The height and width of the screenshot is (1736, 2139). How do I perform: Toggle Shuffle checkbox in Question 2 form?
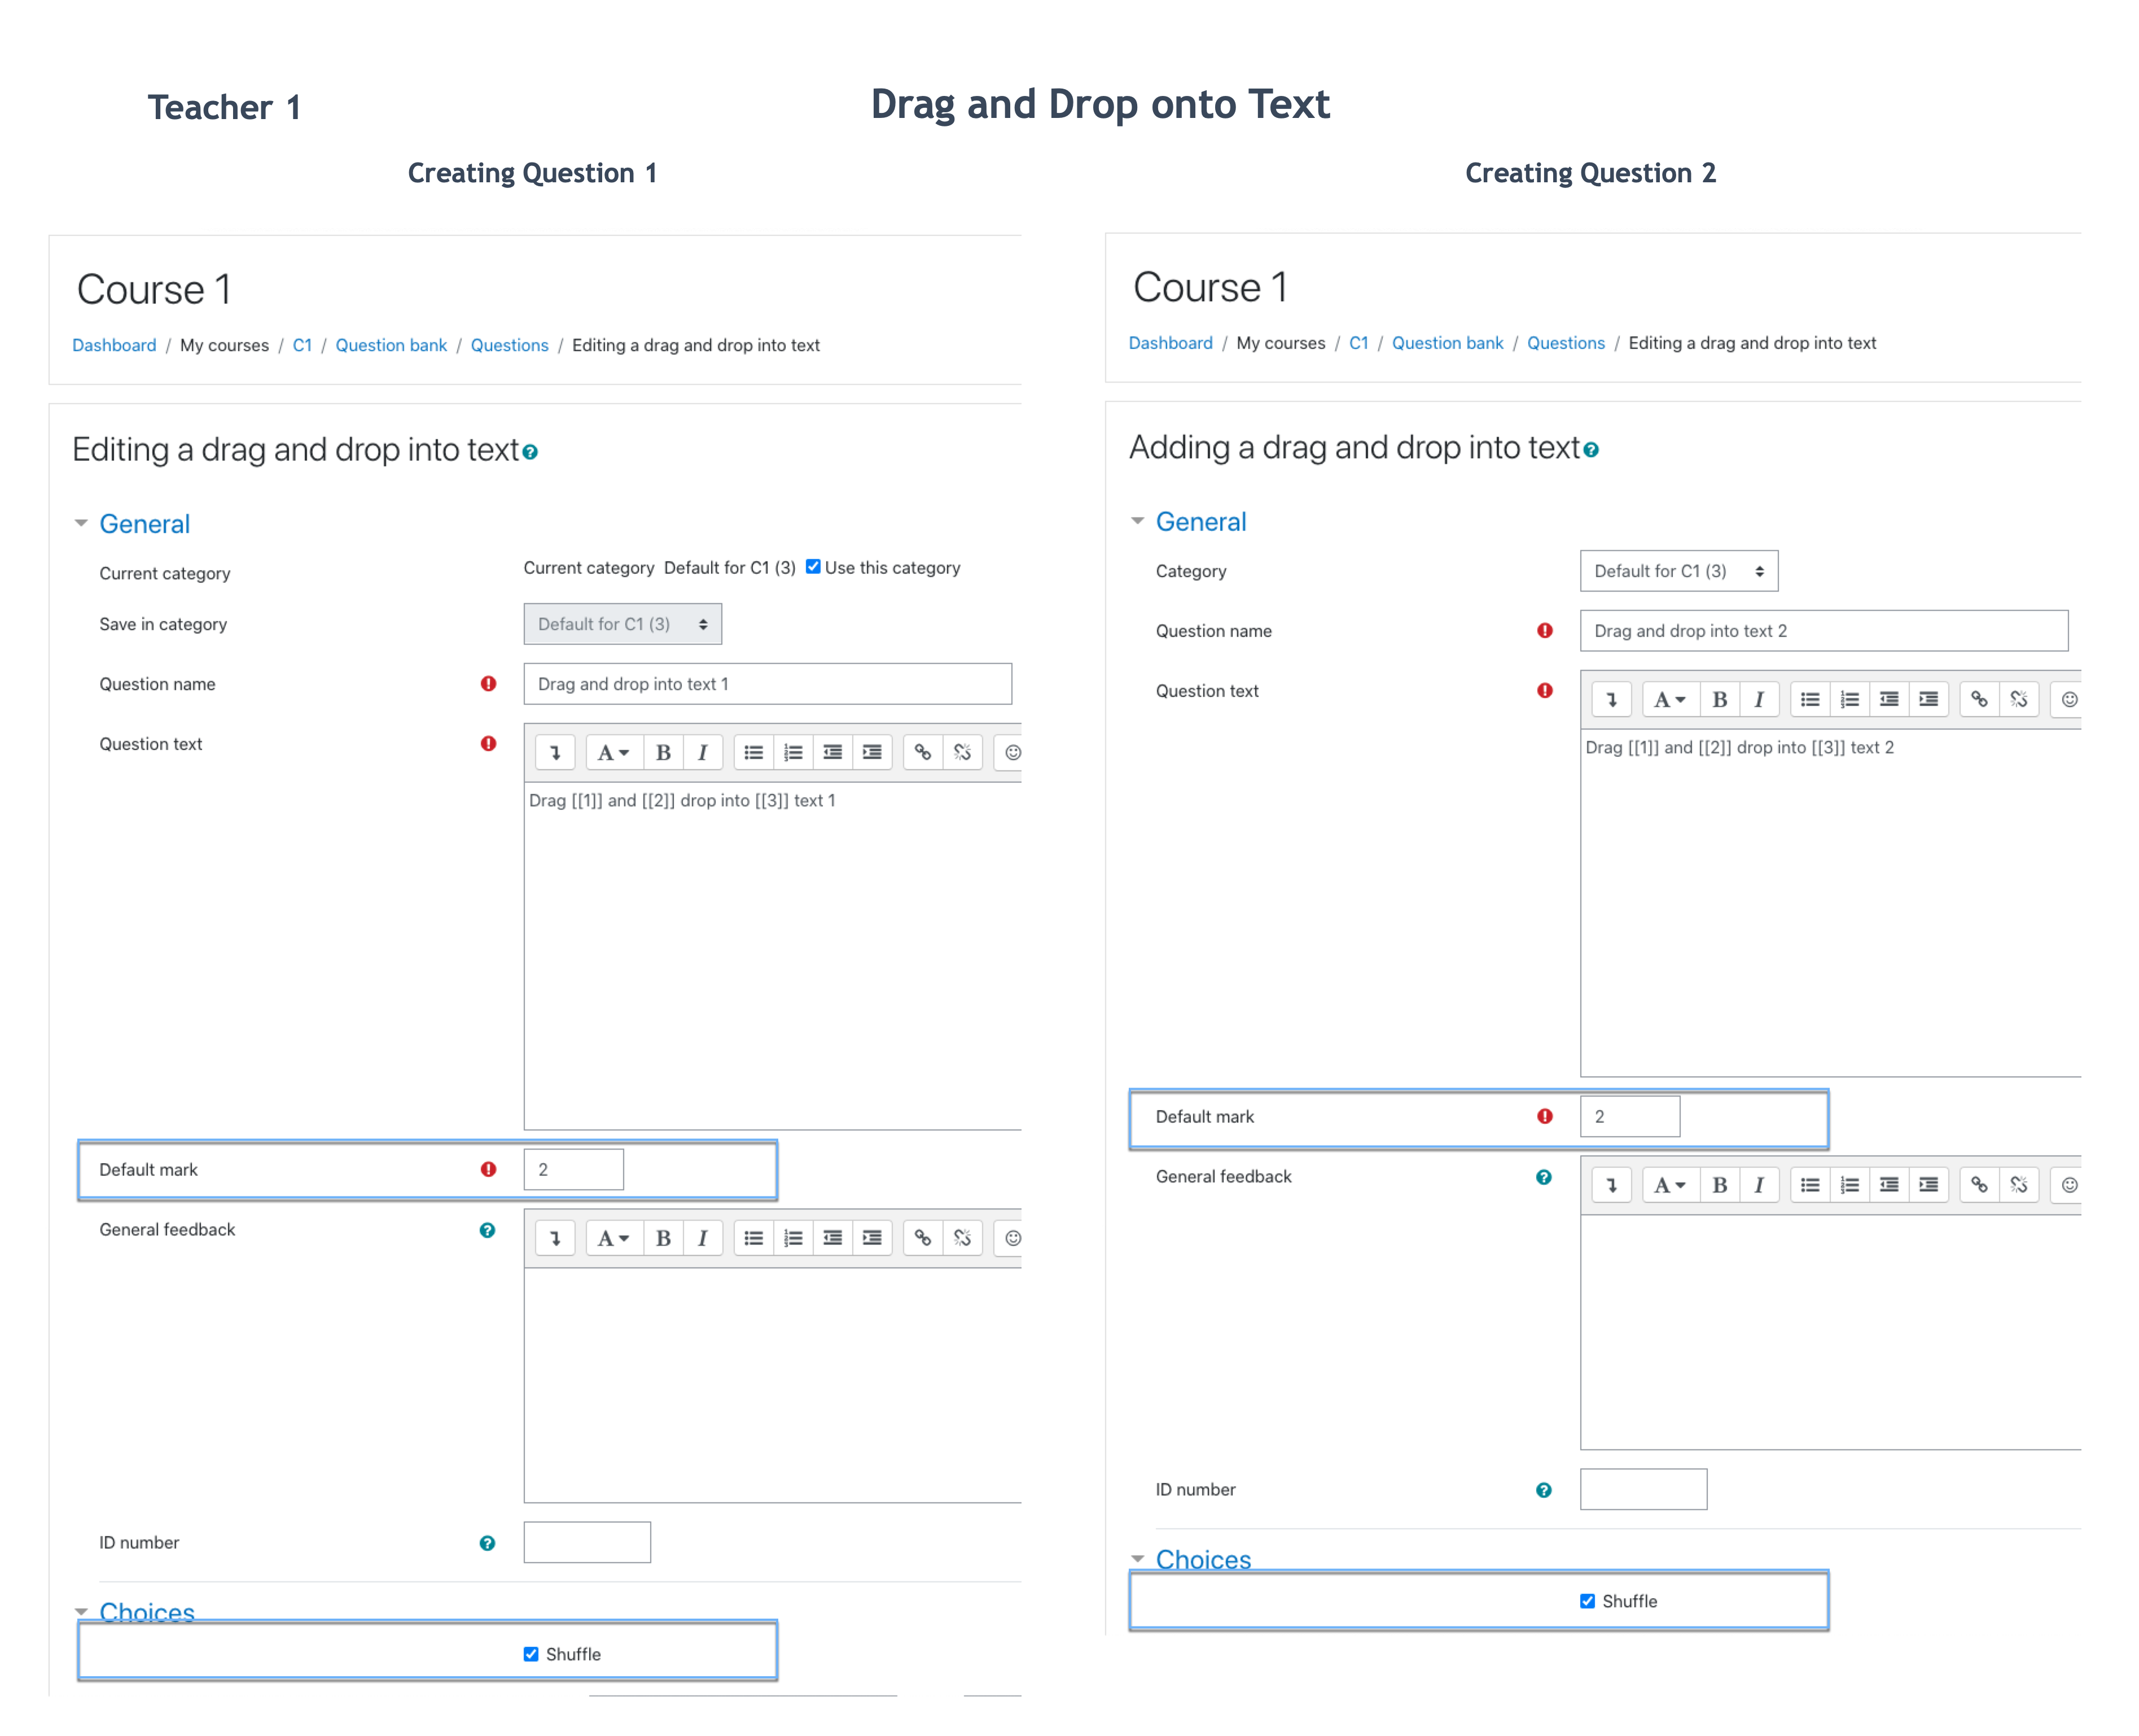[1588, 1601]
